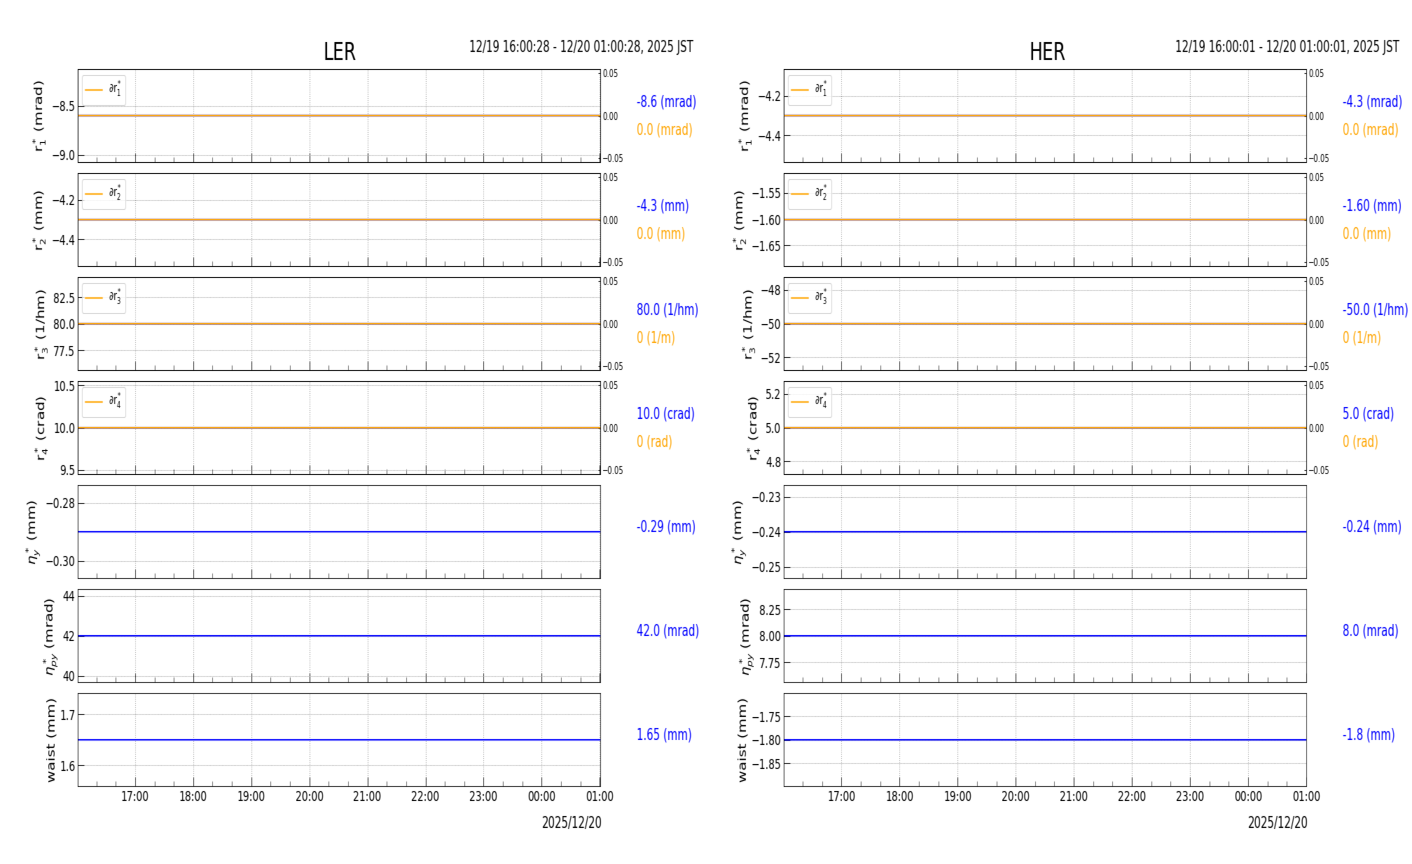Click the orange 0.0 (mm) label in LER
The image size is (1412, 864).
click(x=661, y=234)
